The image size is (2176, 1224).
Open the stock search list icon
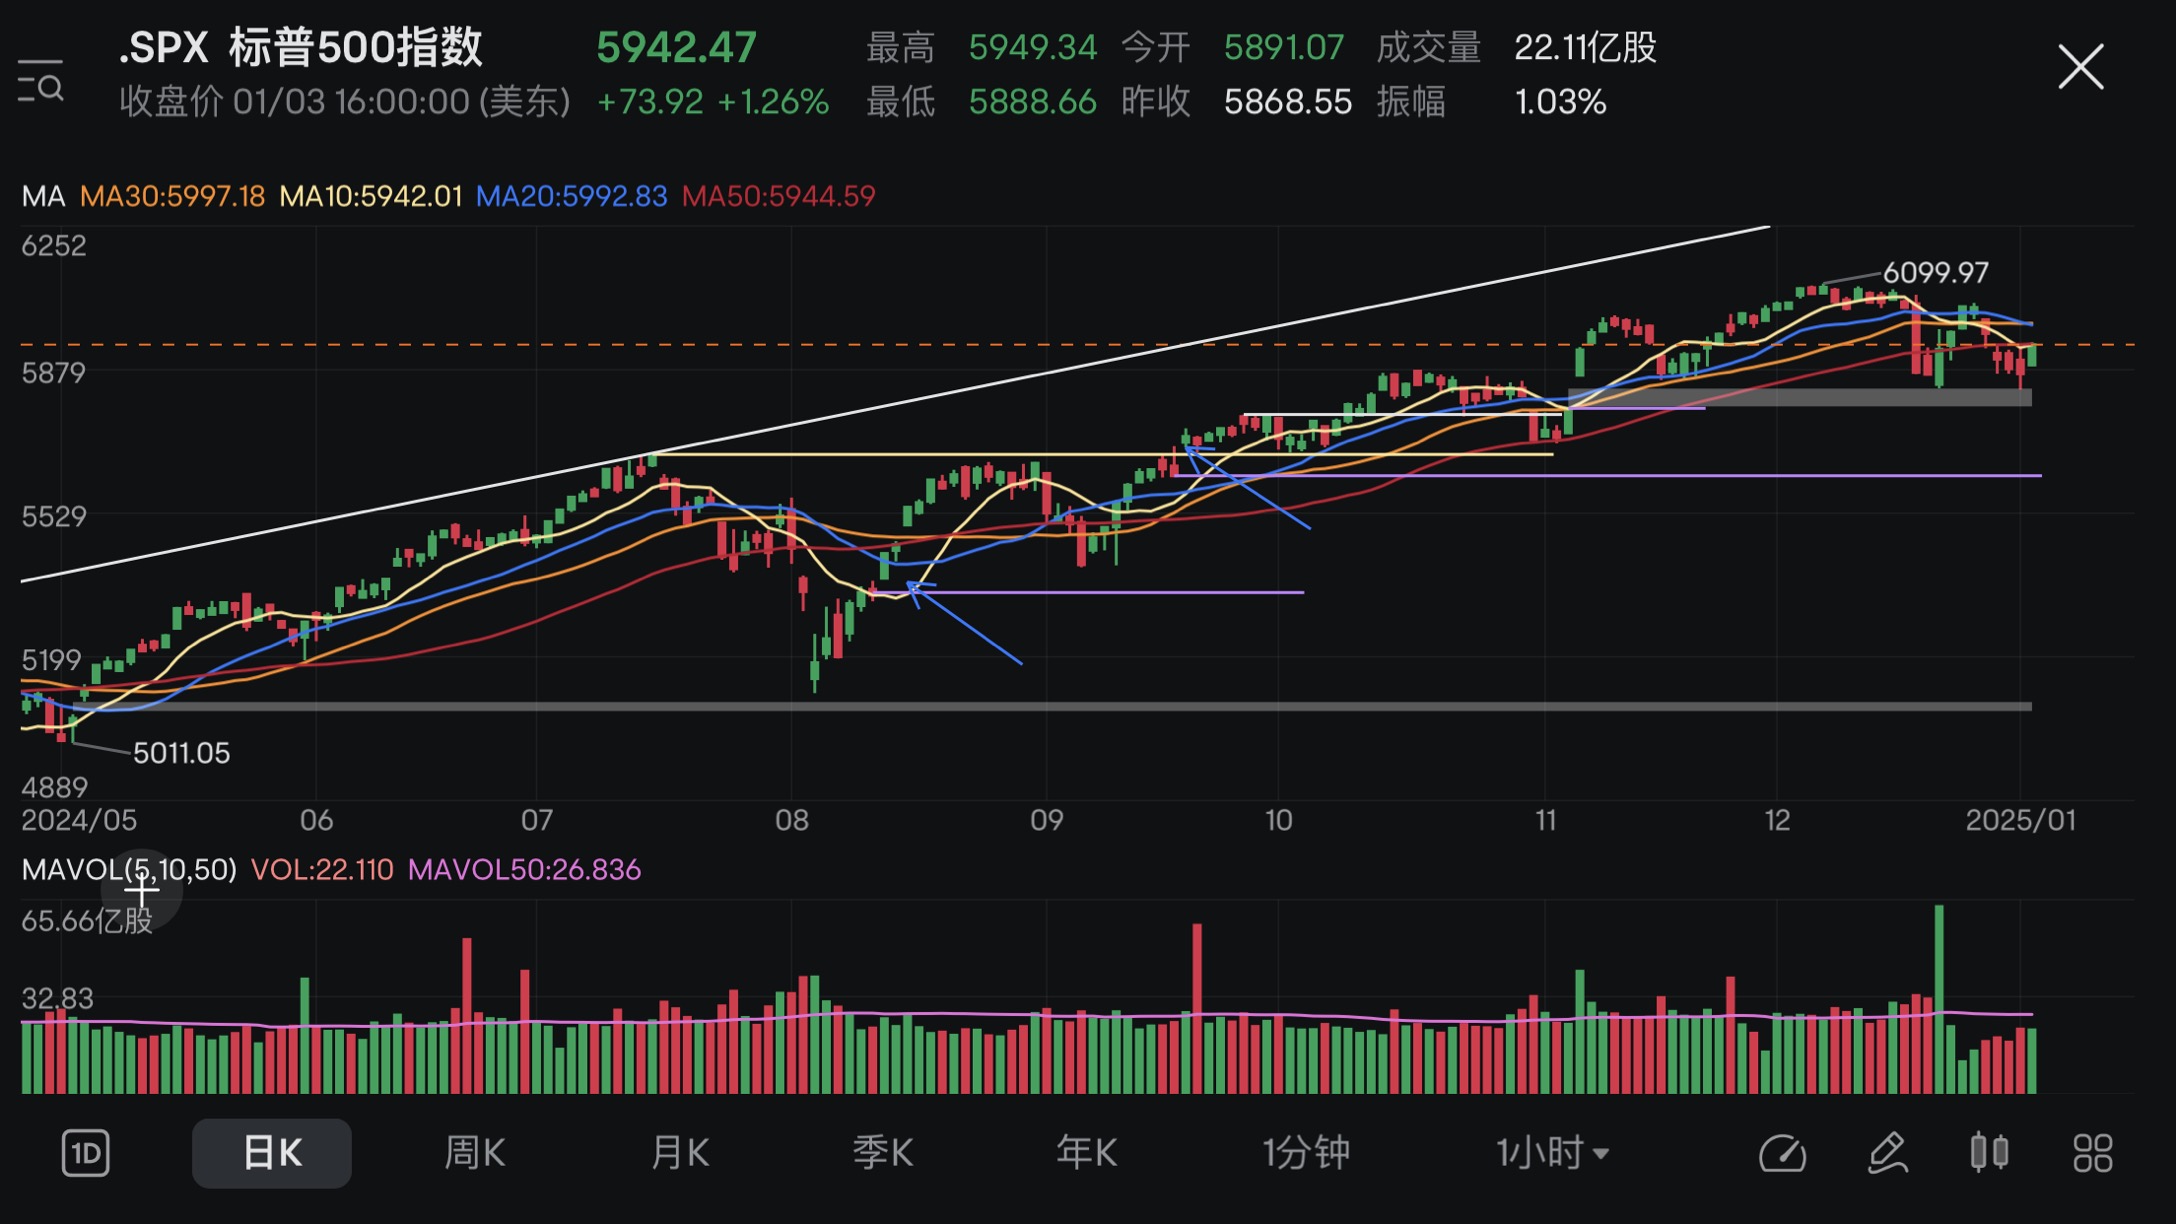tap(41, 82)
